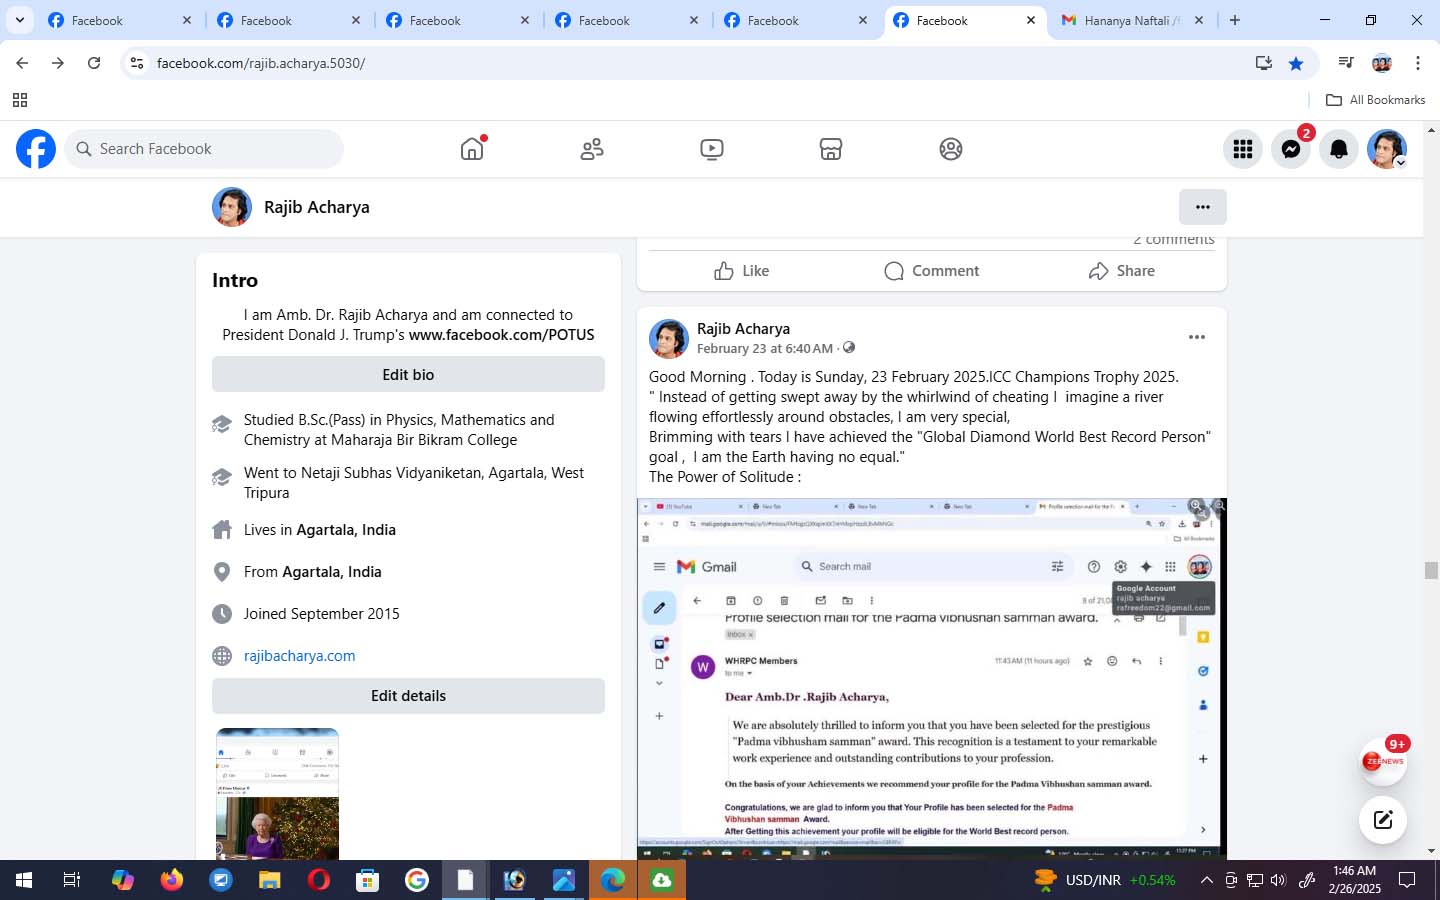This screenshot has width=1440, height=900.
Task: Open the Friends icon in top navigation
Action: click(x=592, y=149)
